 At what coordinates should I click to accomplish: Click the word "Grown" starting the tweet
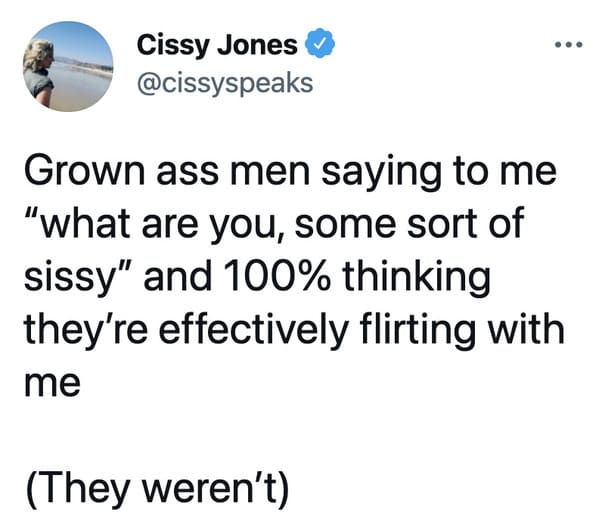[85, 171]
